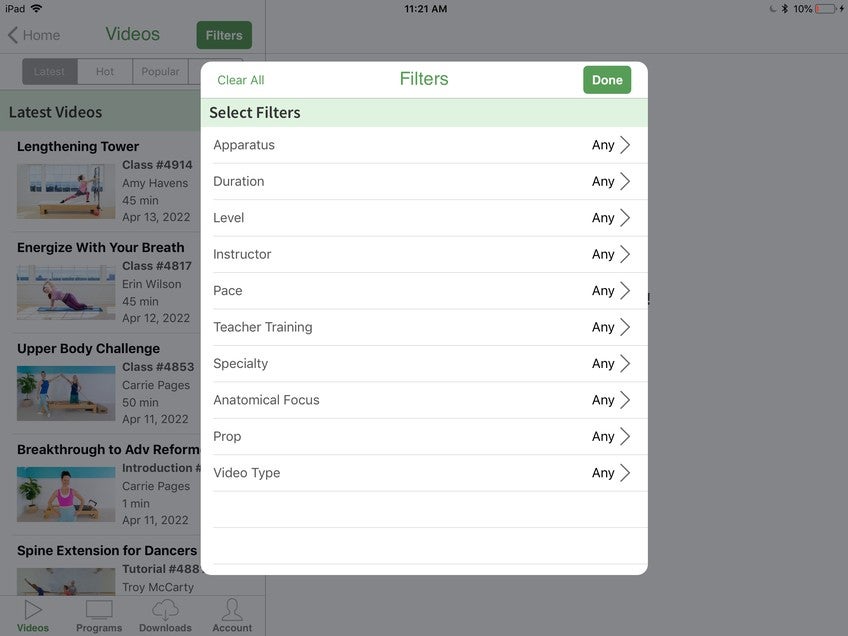Expand the Apparatus filter chevron
The image size is (848, 636).
pyautogui.click(x=625, y=145)
